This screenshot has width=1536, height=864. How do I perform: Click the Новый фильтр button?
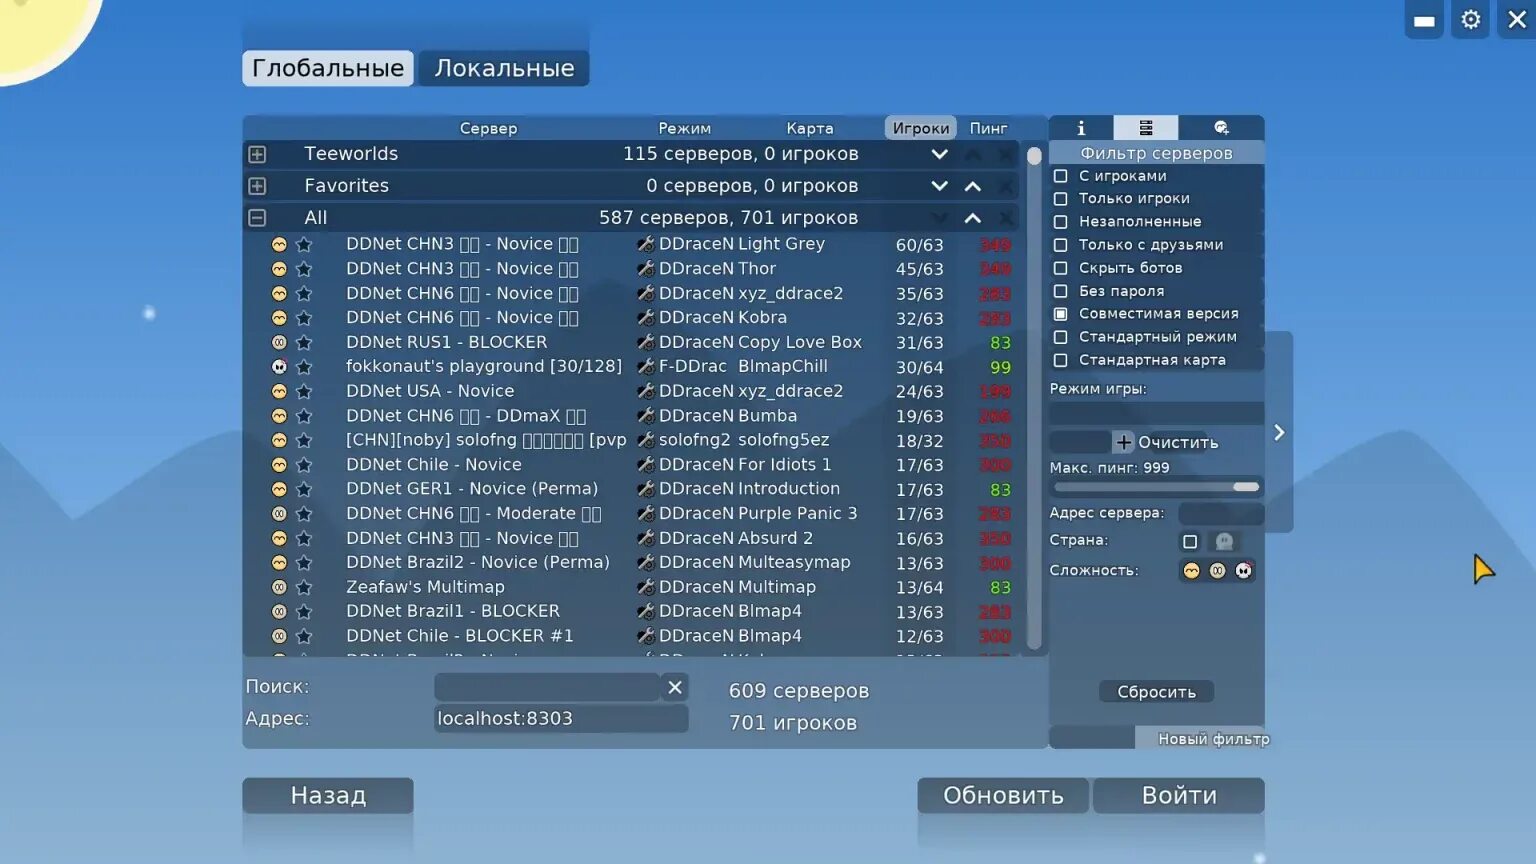tap(1213, 739)
